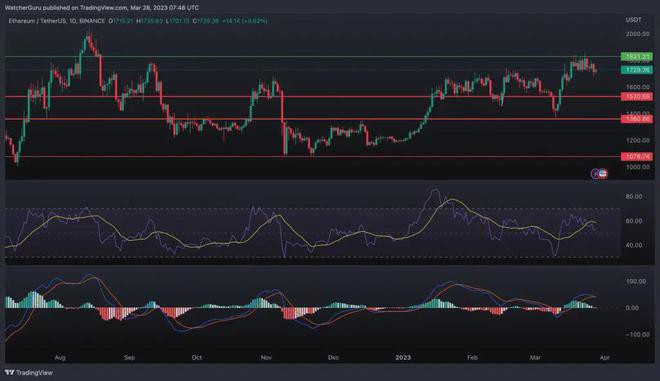The width and height of the screenshot is (660, 381).
Task: Select the red 1520.68 price level label
Action: (x=637, y=97)
